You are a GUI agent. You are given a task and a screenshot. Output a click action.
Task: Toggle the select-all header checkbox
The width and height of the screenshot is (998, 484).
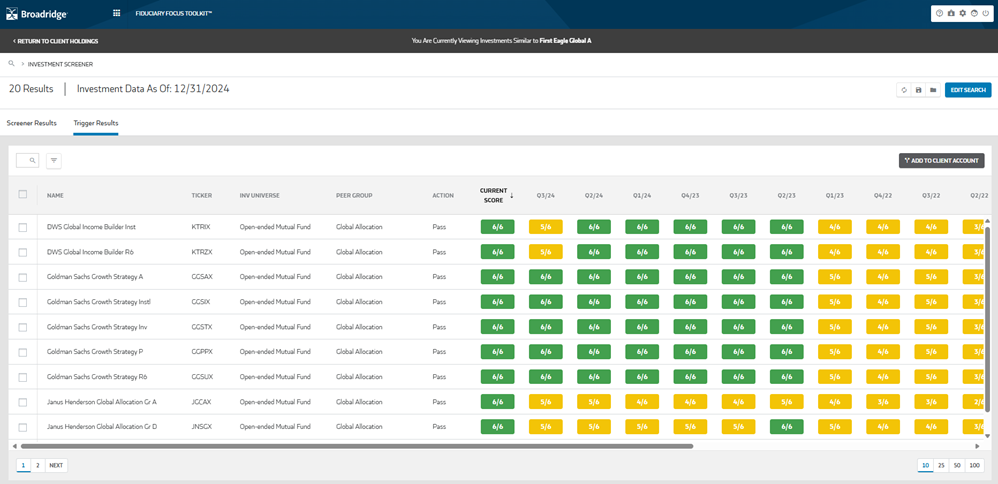23,195
